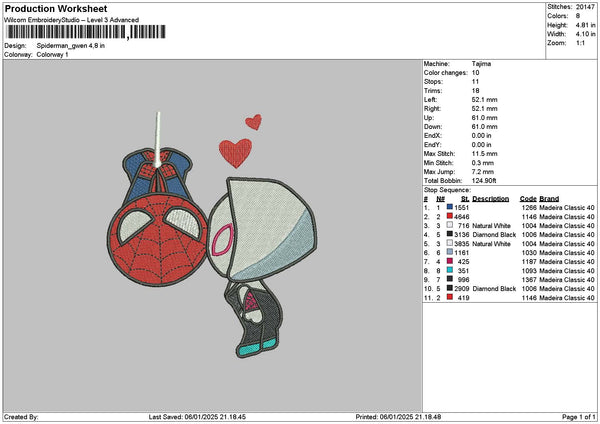Click the Left value '52.1 mm'

click(484, 100)
